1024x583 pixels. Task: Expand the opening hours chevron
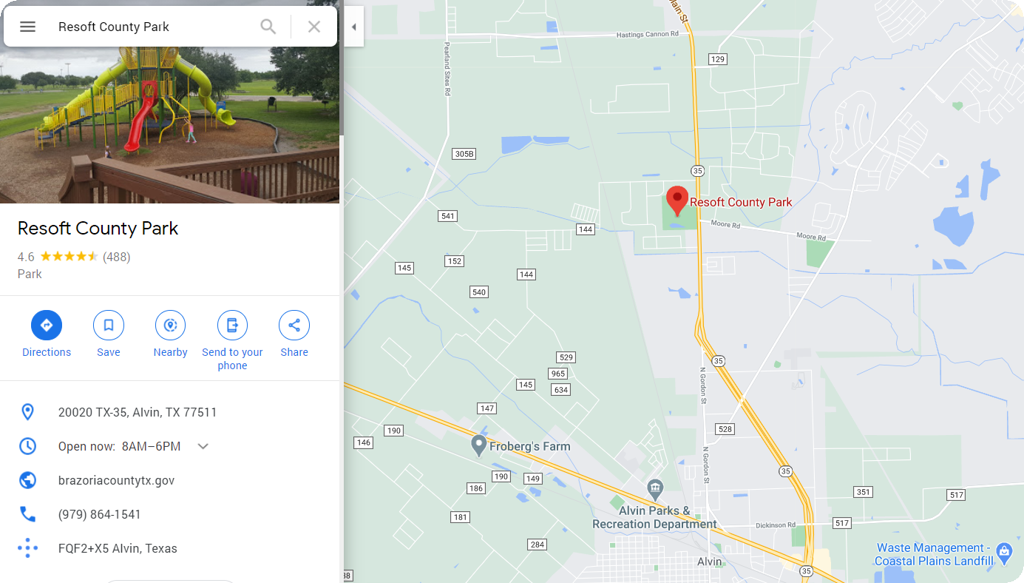pyautogui.click(x=203, y=447)
